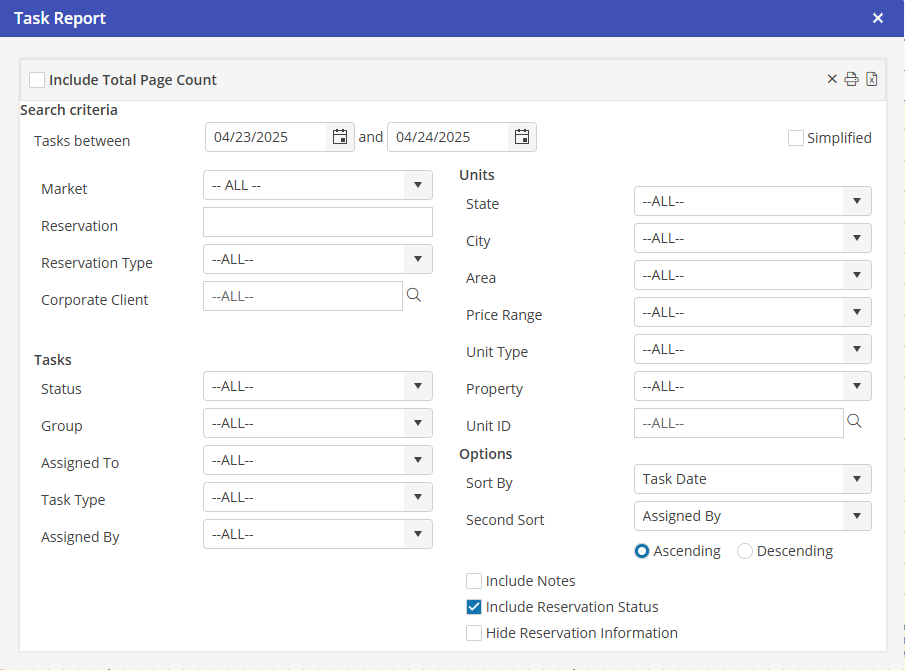Search Corporate Client with magnifier icon

(x=414, y=295)
